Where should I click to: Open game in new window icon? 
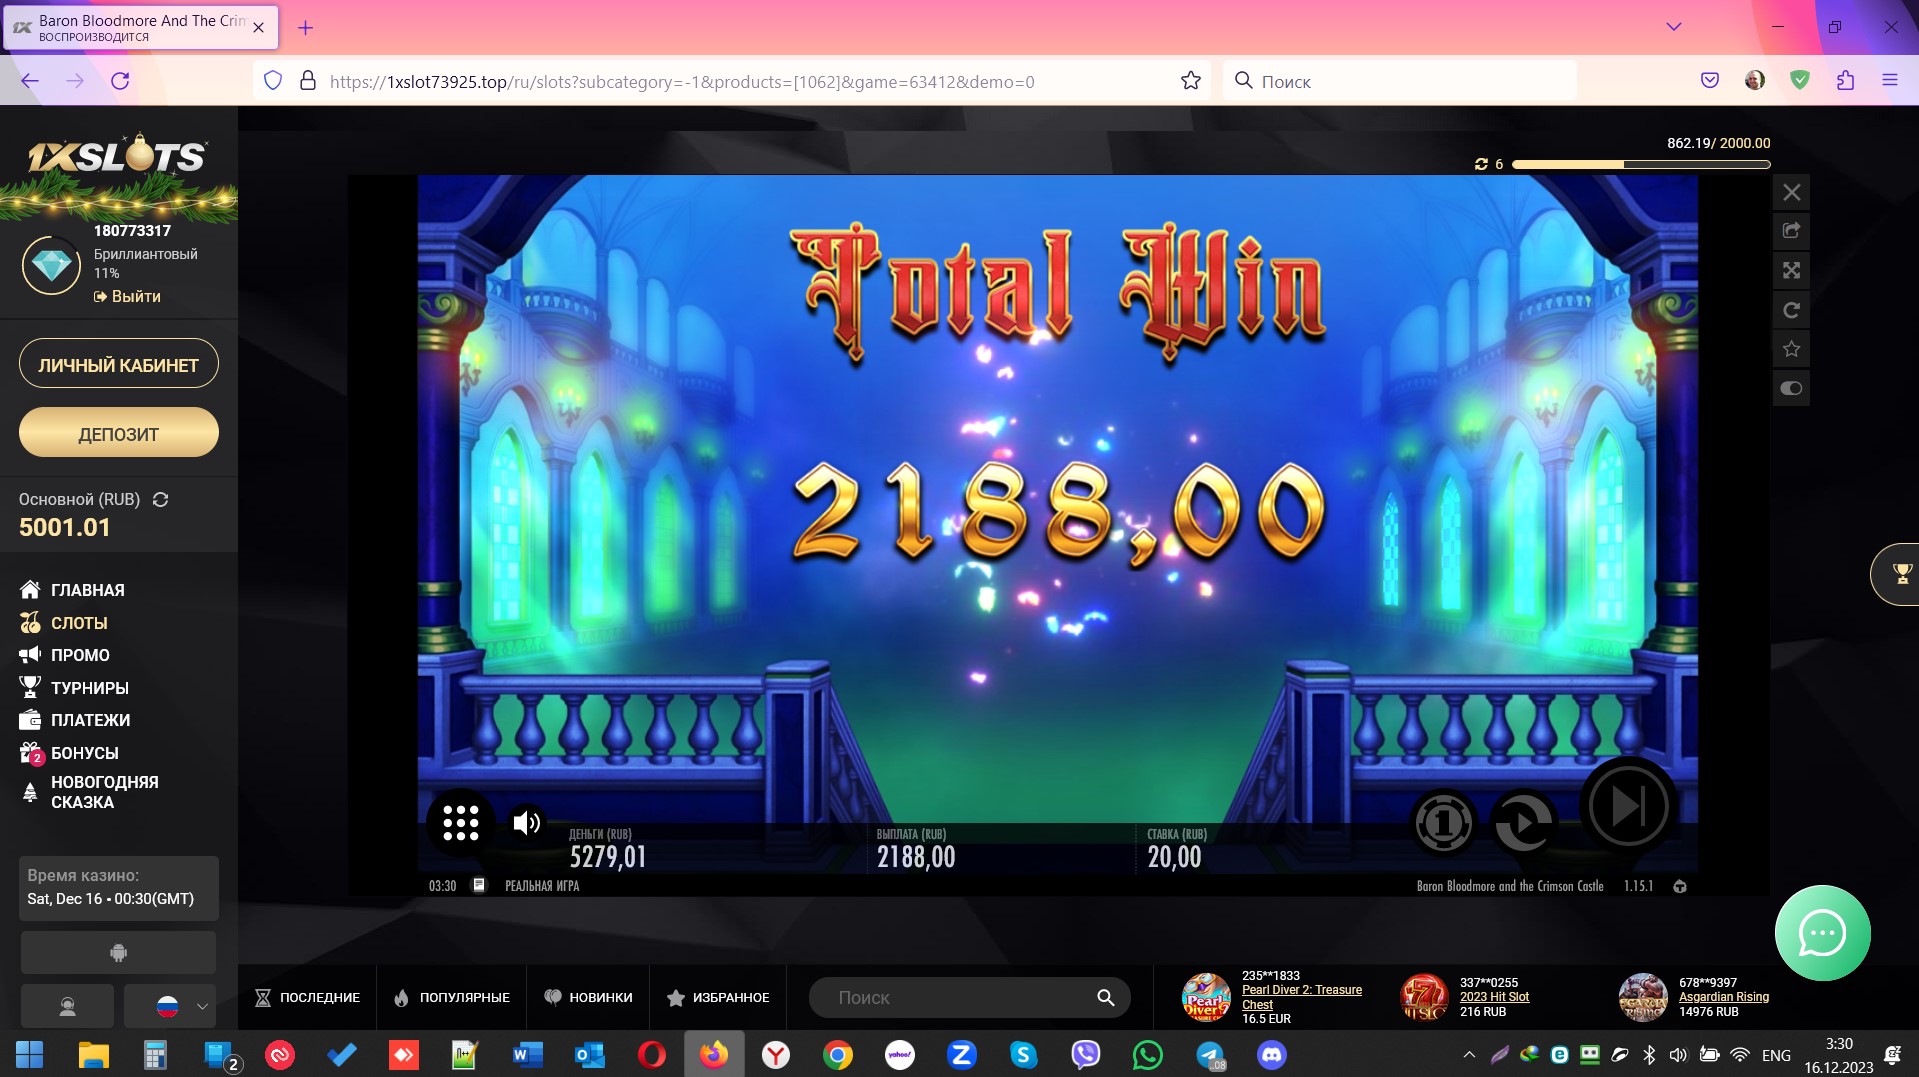point(1791,231)
